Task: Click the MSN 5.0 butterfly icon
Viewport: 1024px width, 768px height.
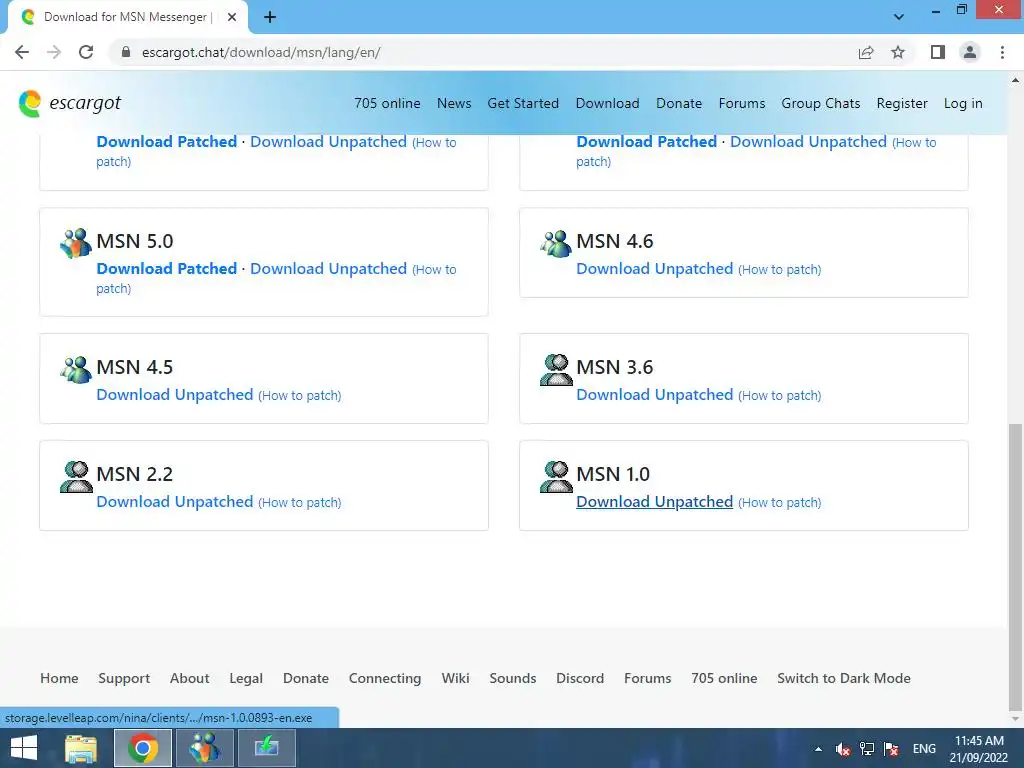Action: [x=76, y=243]
